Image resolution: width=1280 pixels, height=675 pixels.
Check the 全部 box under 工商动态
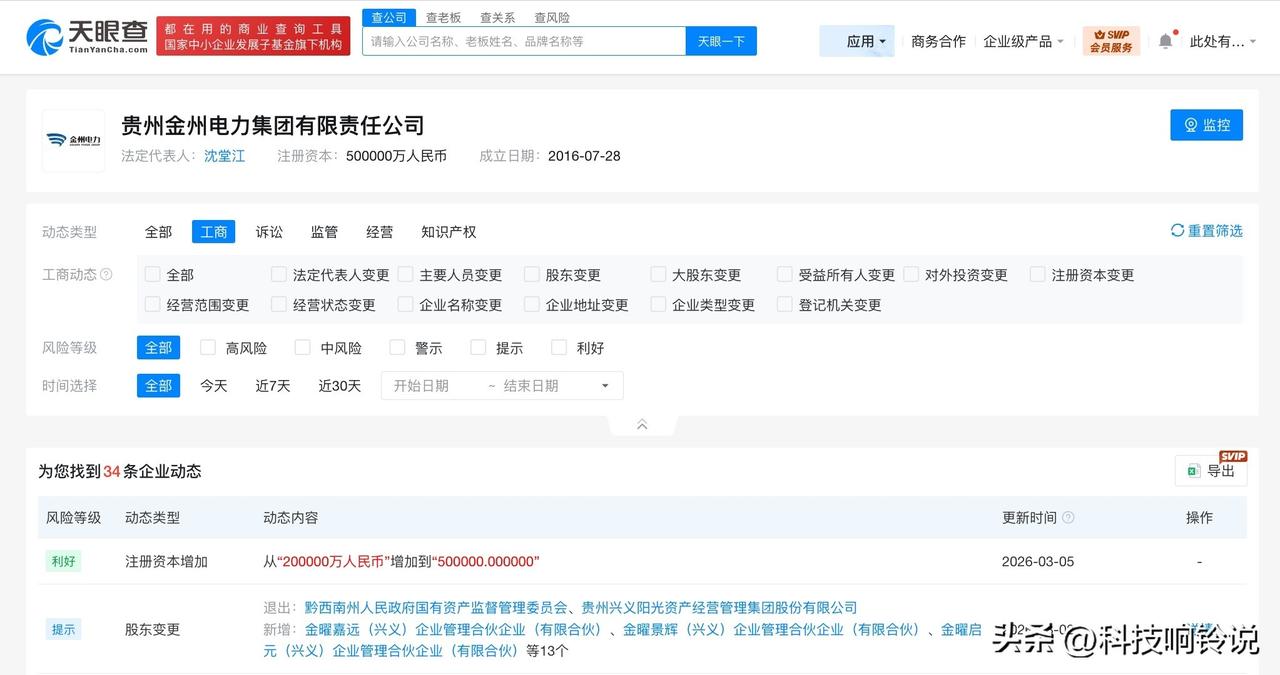152,274
